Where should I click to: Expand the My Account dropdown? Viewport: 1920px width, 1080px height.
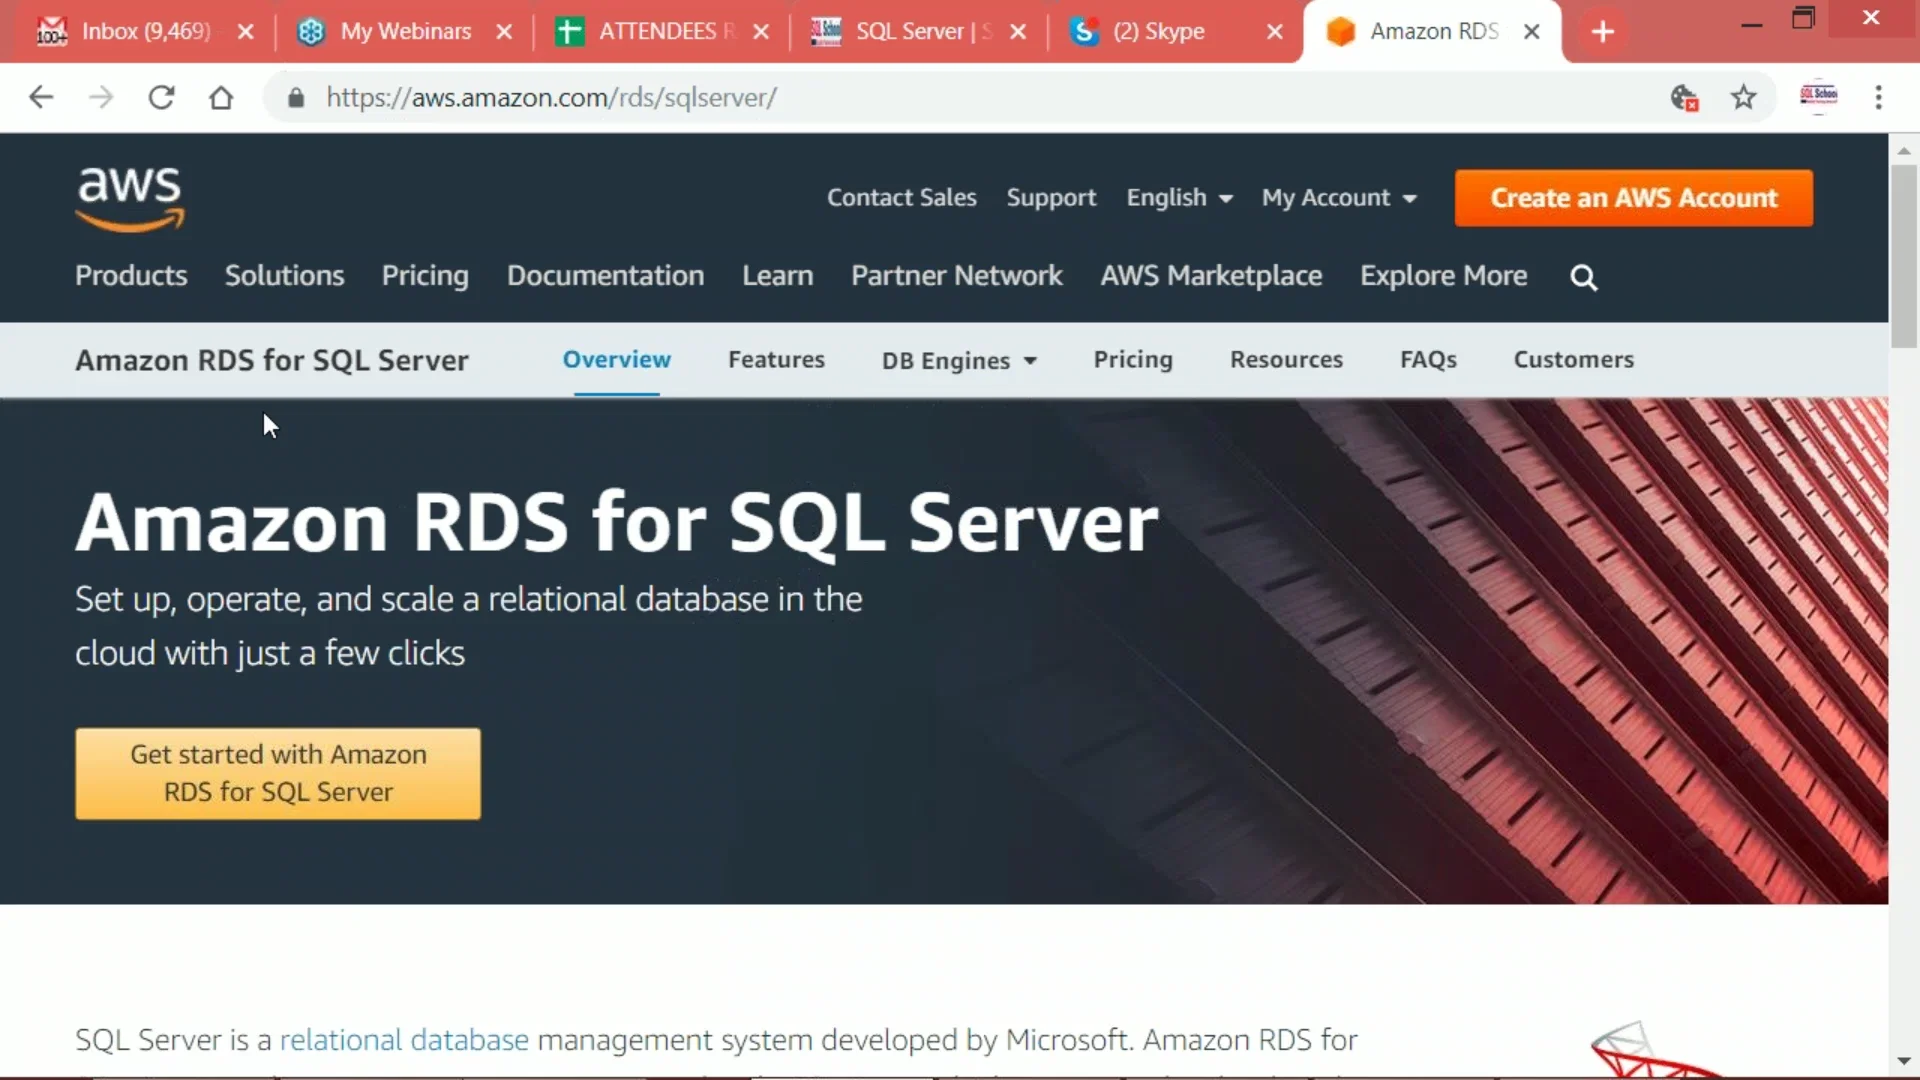[x=1339, y=198]
